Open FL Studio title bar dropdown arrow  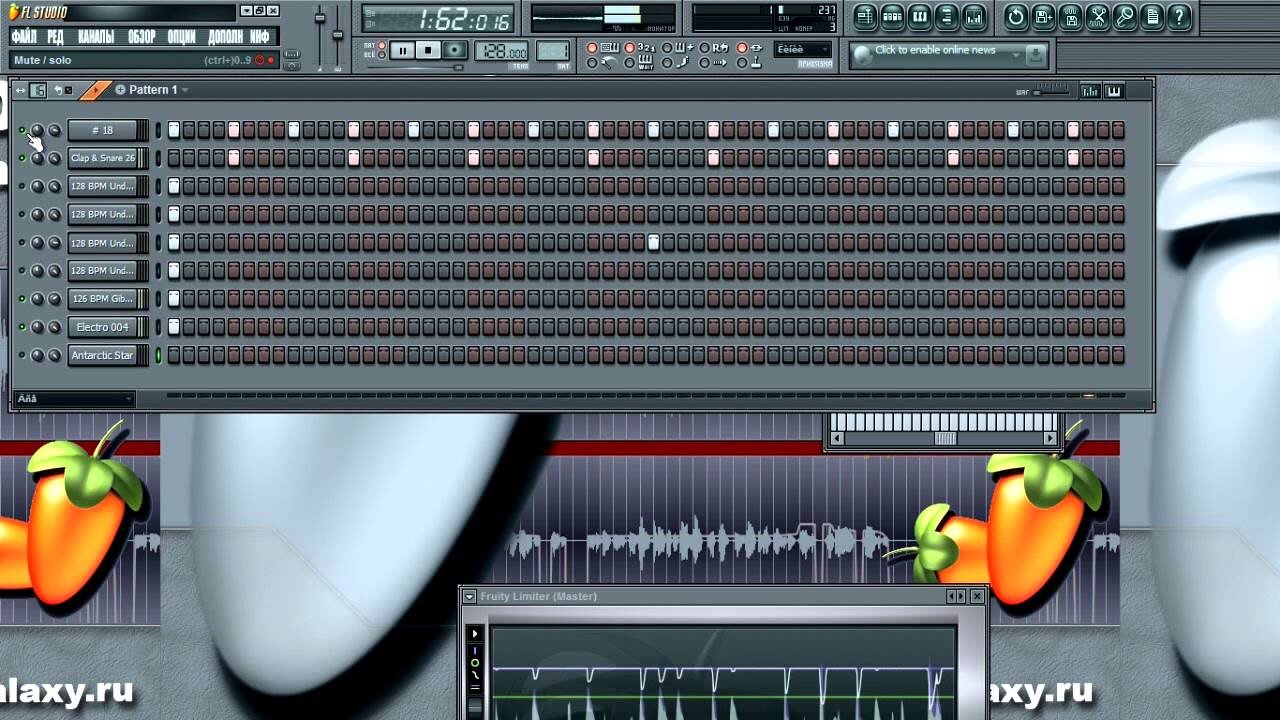click(x=246, y=11)
